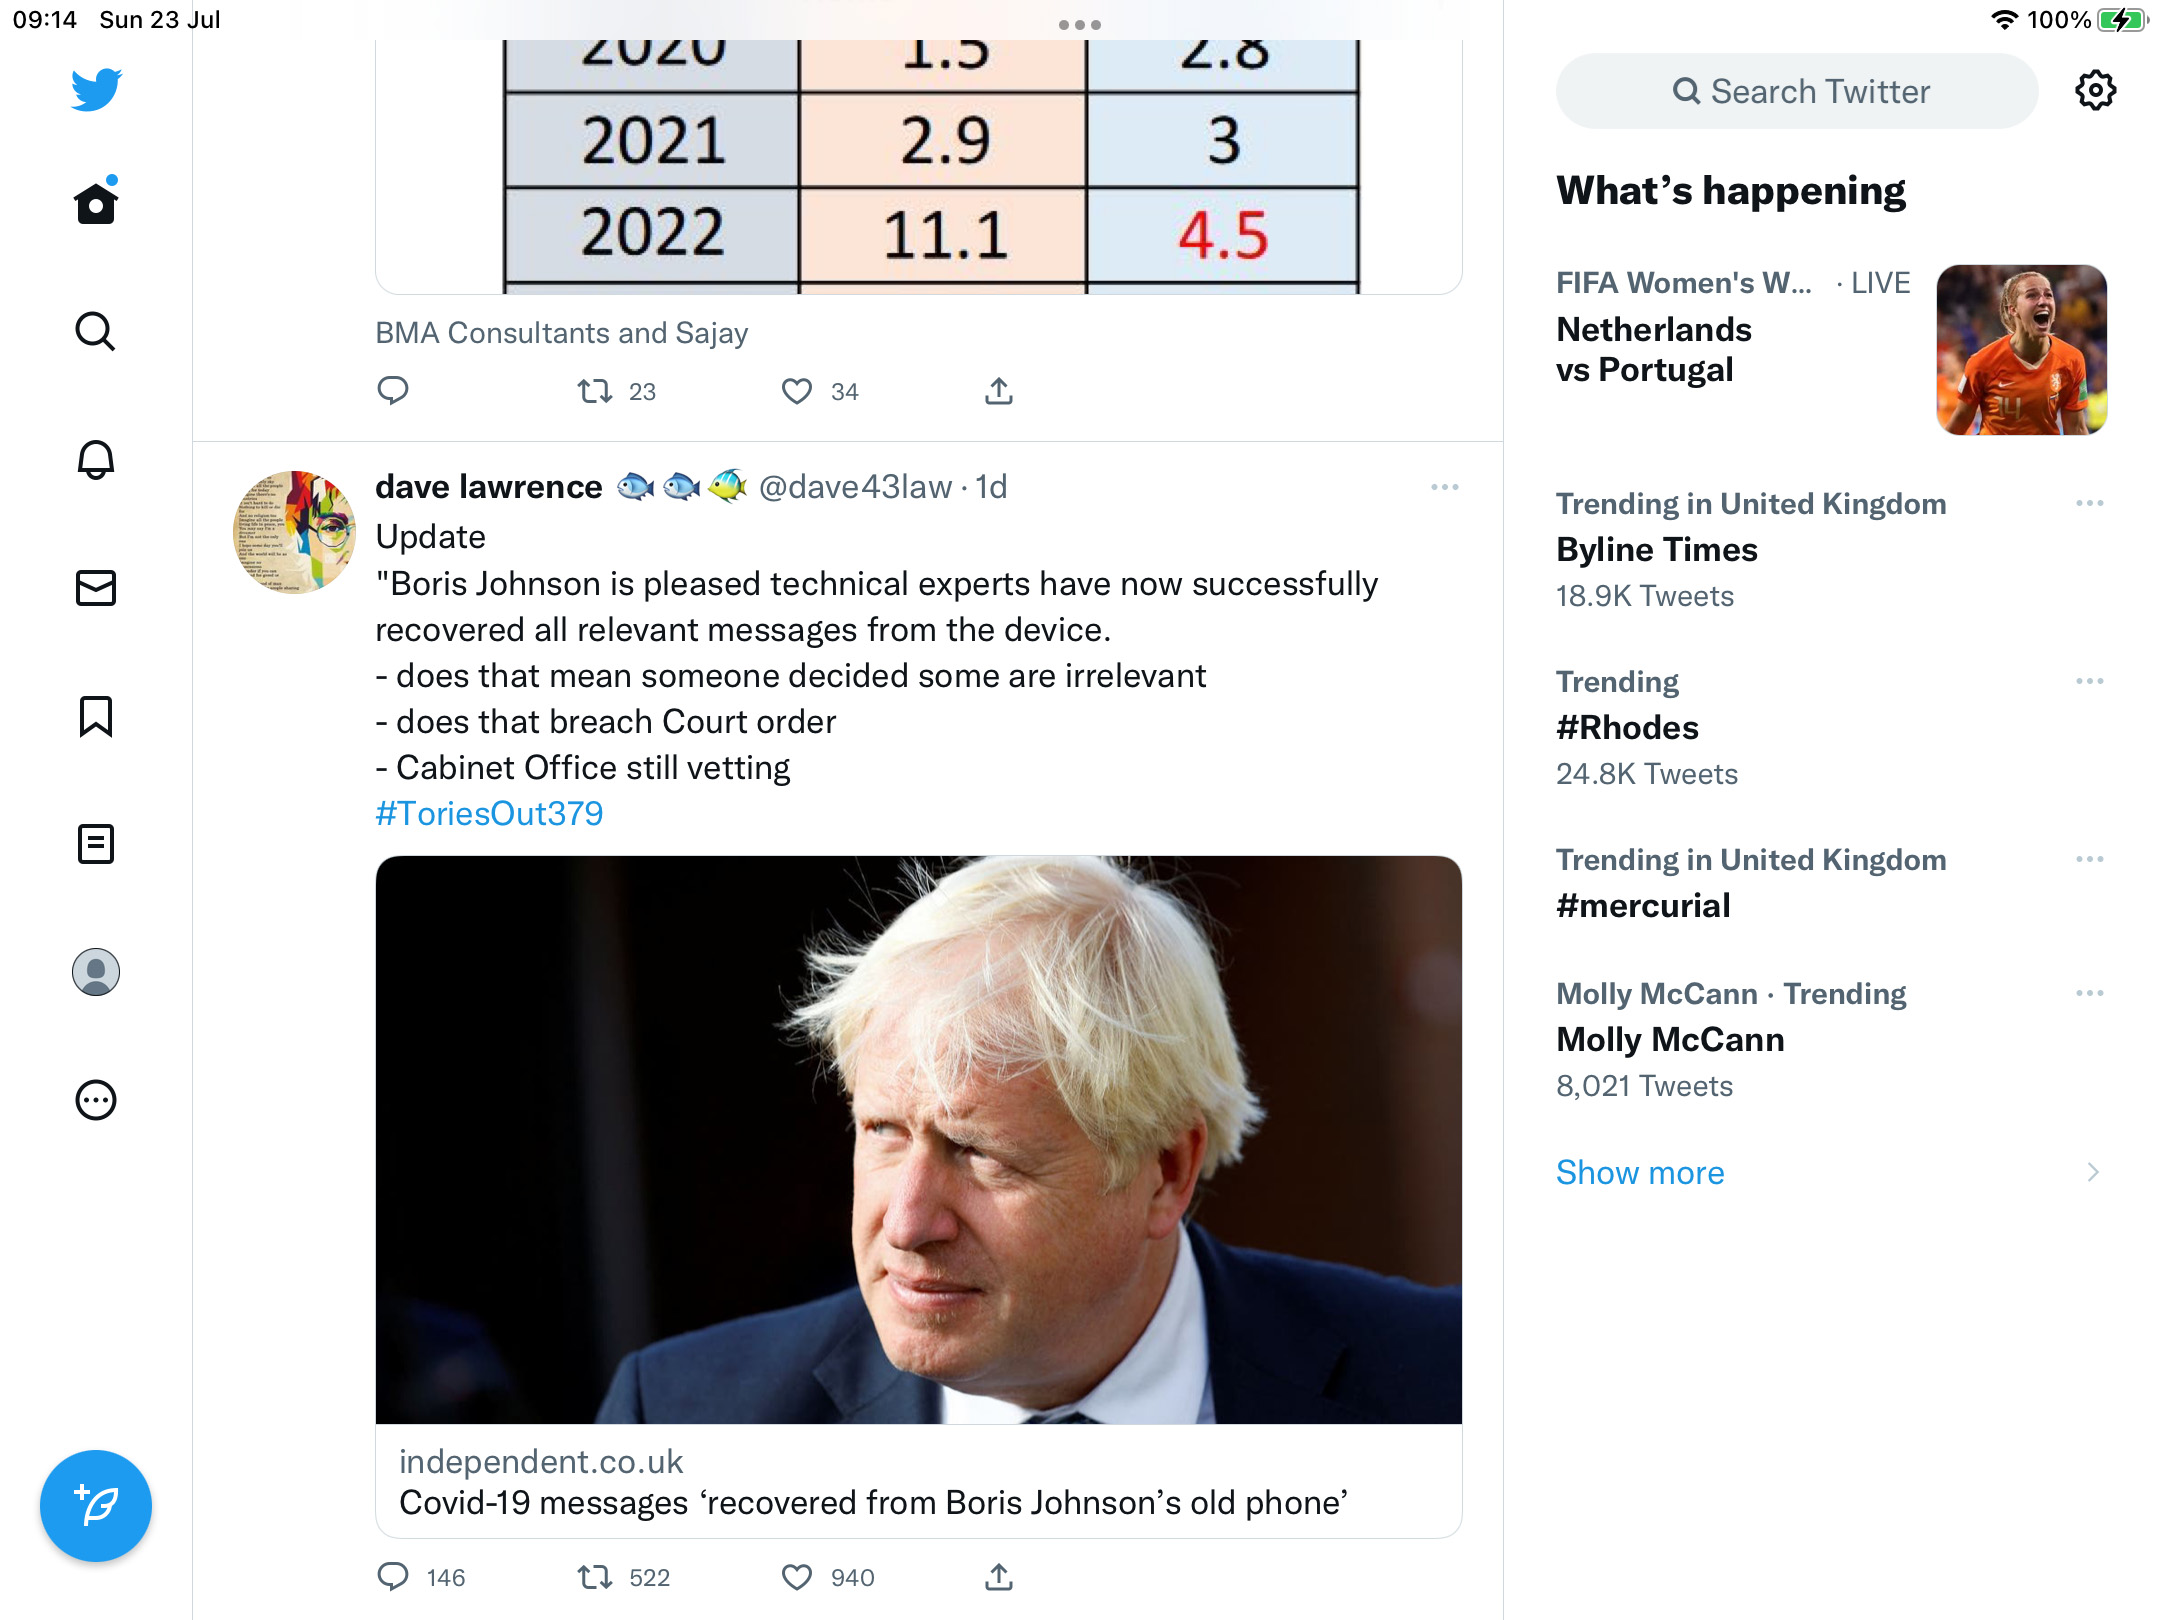Show more trending topics
This screenshot has width=2160, height=1620.
pyautogui.click(x=1640, y=1172)
